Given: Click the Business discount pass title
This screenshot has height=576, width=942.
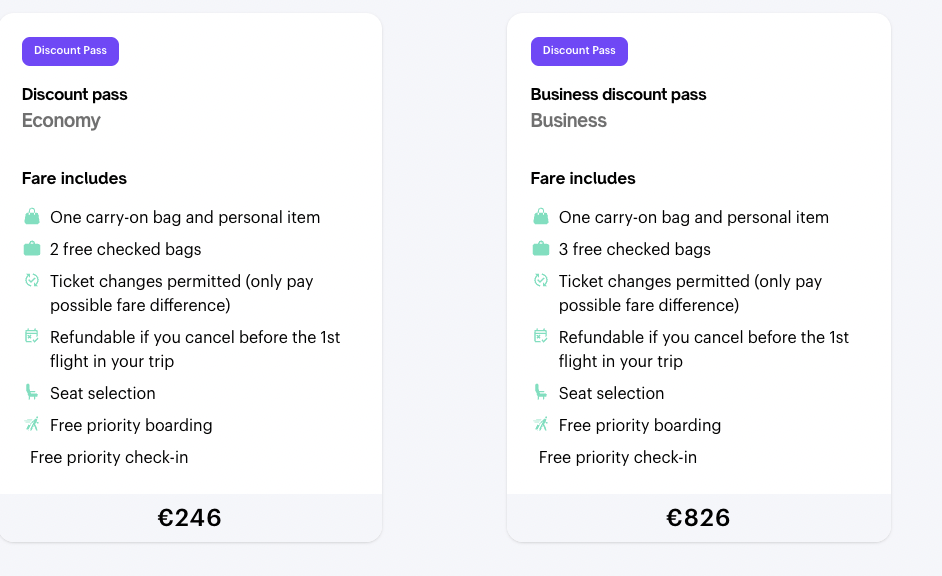Looking at the screenshot, I should (618, 95).
